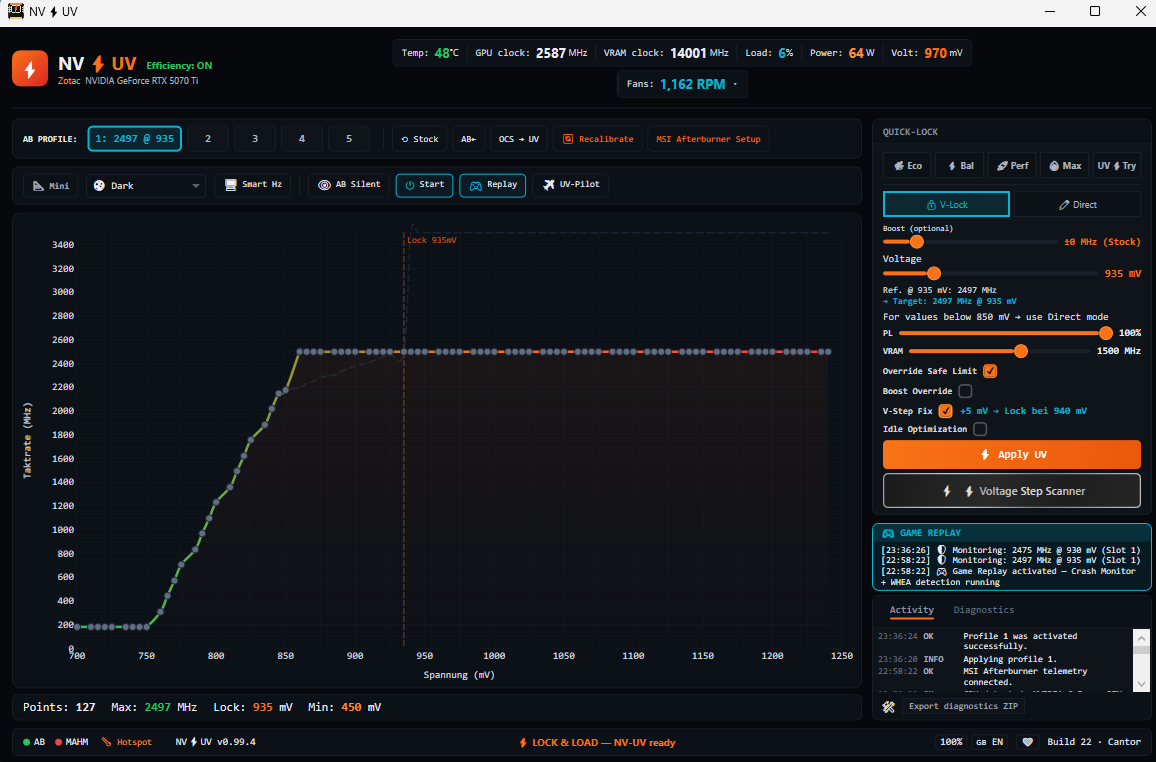Restore the Stock profile
This screenshot has width=1156, height=762.
[x=419, y=139]
